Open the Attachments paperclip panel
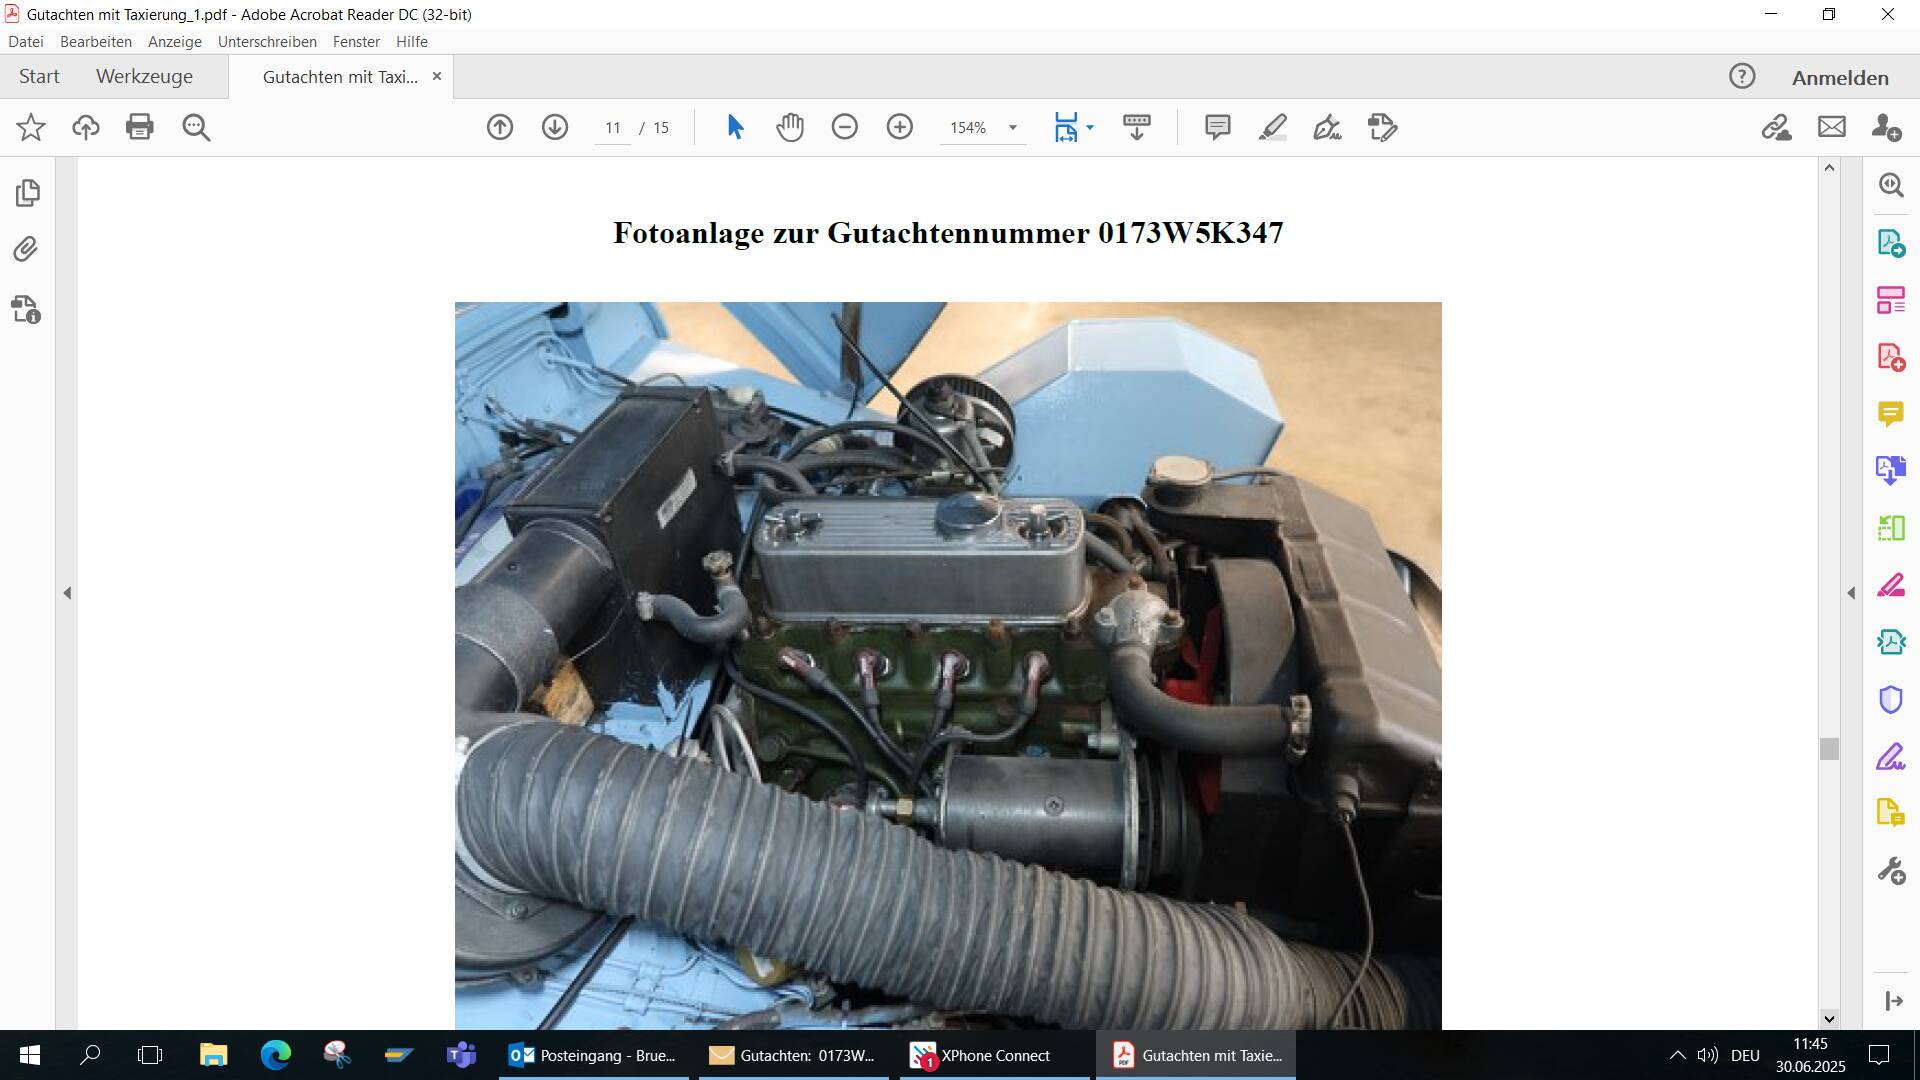The width and height of the screenshot is (1920, 1080). [x=27, y=249]
